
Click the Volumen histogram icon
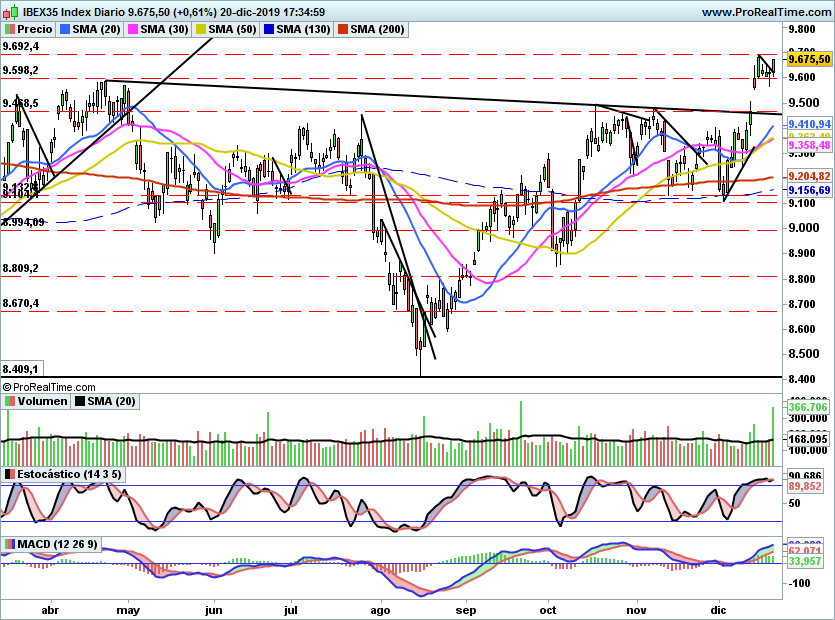tap(9, 401)
